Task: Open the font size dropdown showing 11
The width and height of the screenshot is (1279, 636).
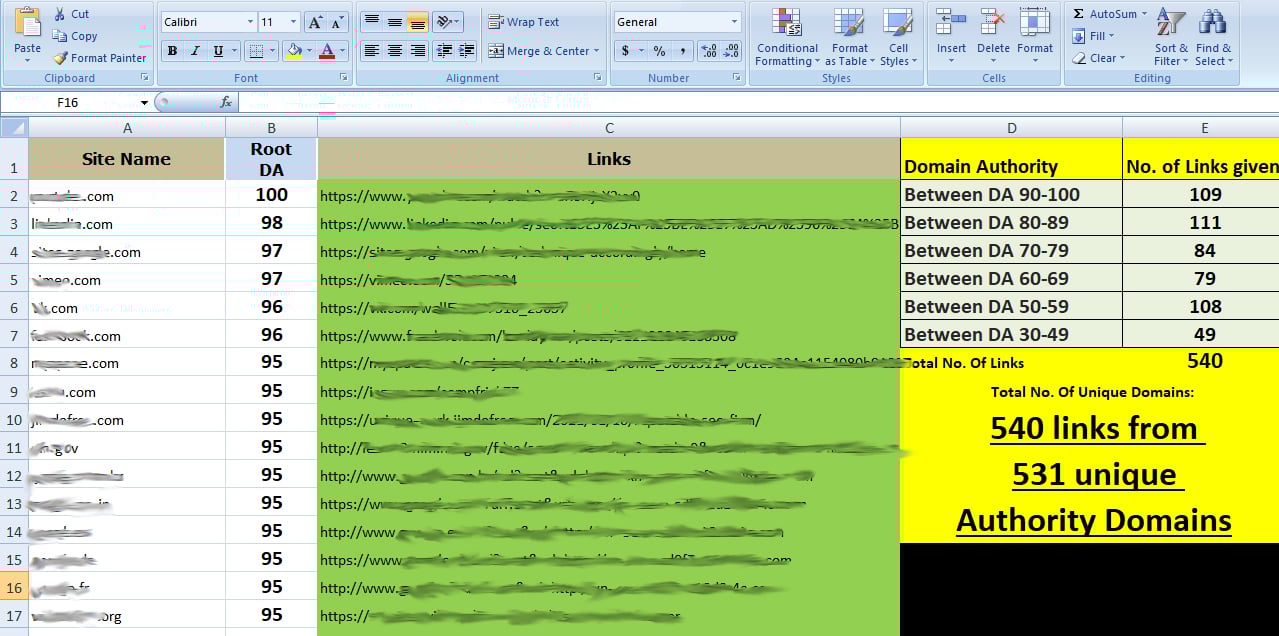Action: tap(293, 22)
